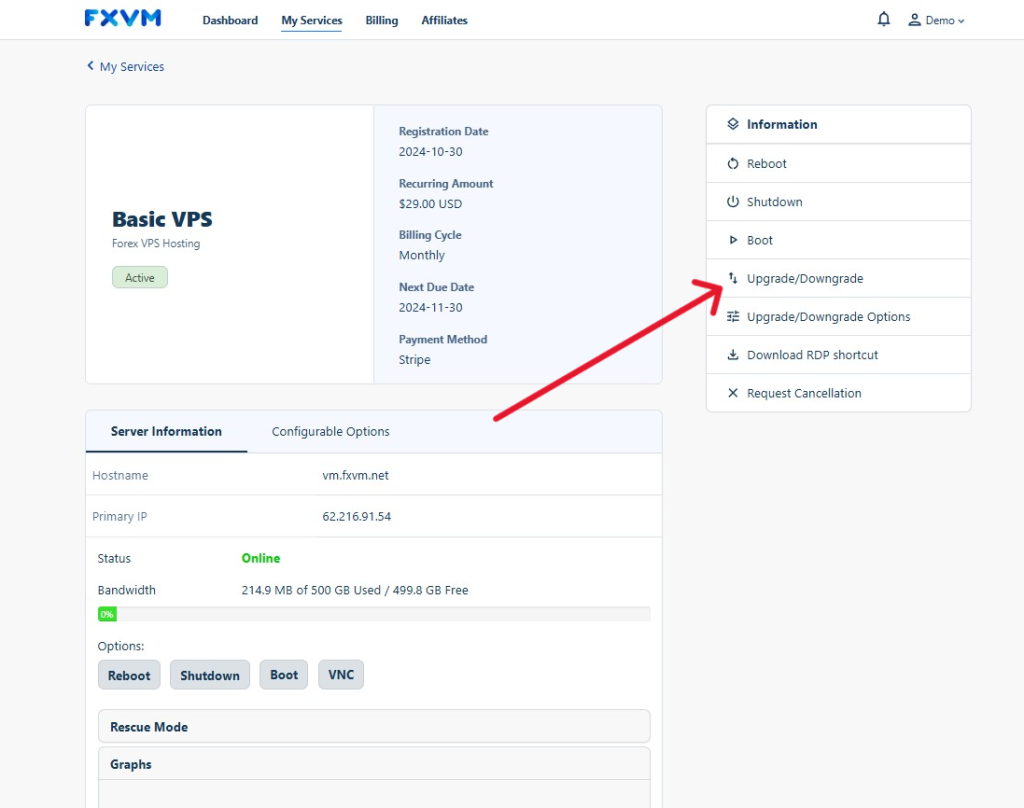Click the bandwidth usage progress bar
The height and width of the screenshot is (808, 1024).
pos(374,614)
